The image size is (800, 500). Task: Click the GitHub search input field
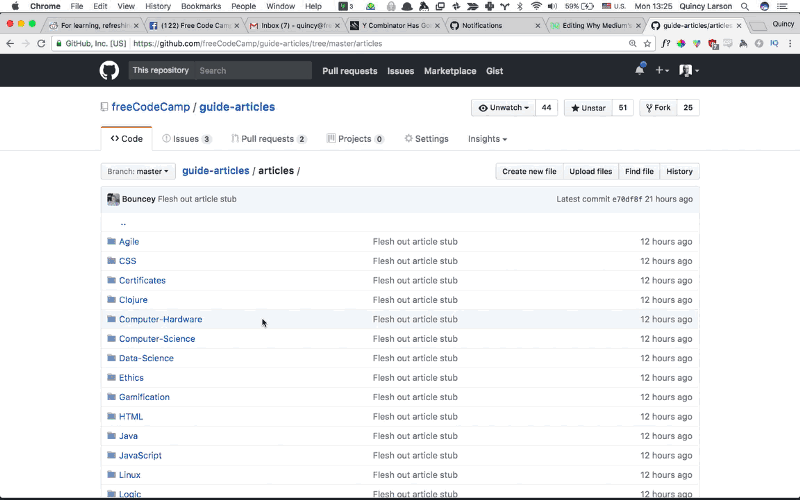[253, 71]
